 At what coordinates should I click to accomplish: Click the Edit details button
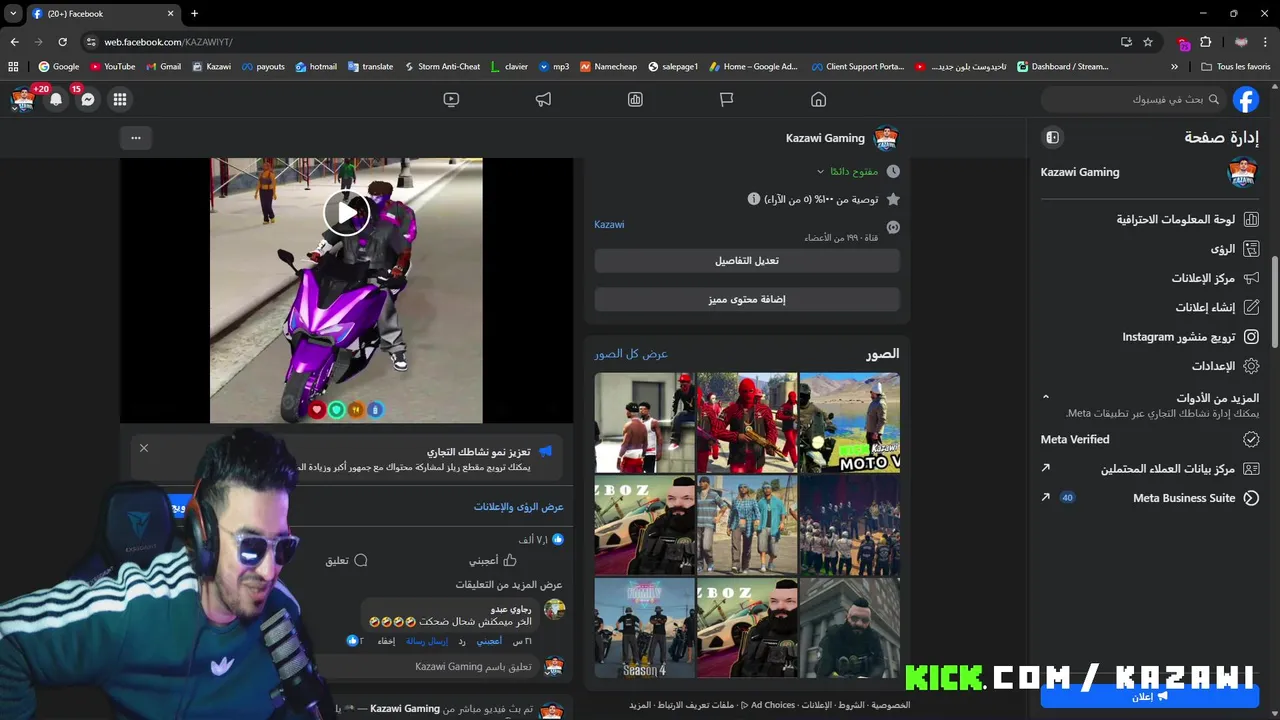pyautogui.click(x=747, y=261)
